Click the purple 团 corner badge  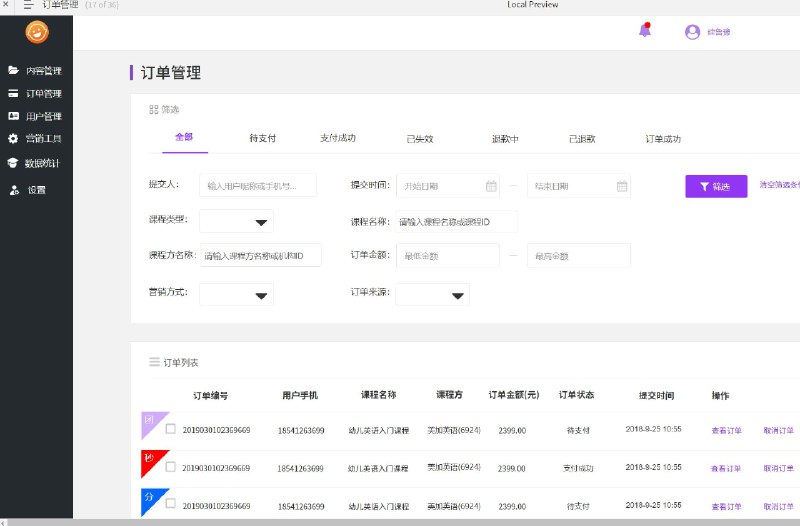[x=151, y=421]
